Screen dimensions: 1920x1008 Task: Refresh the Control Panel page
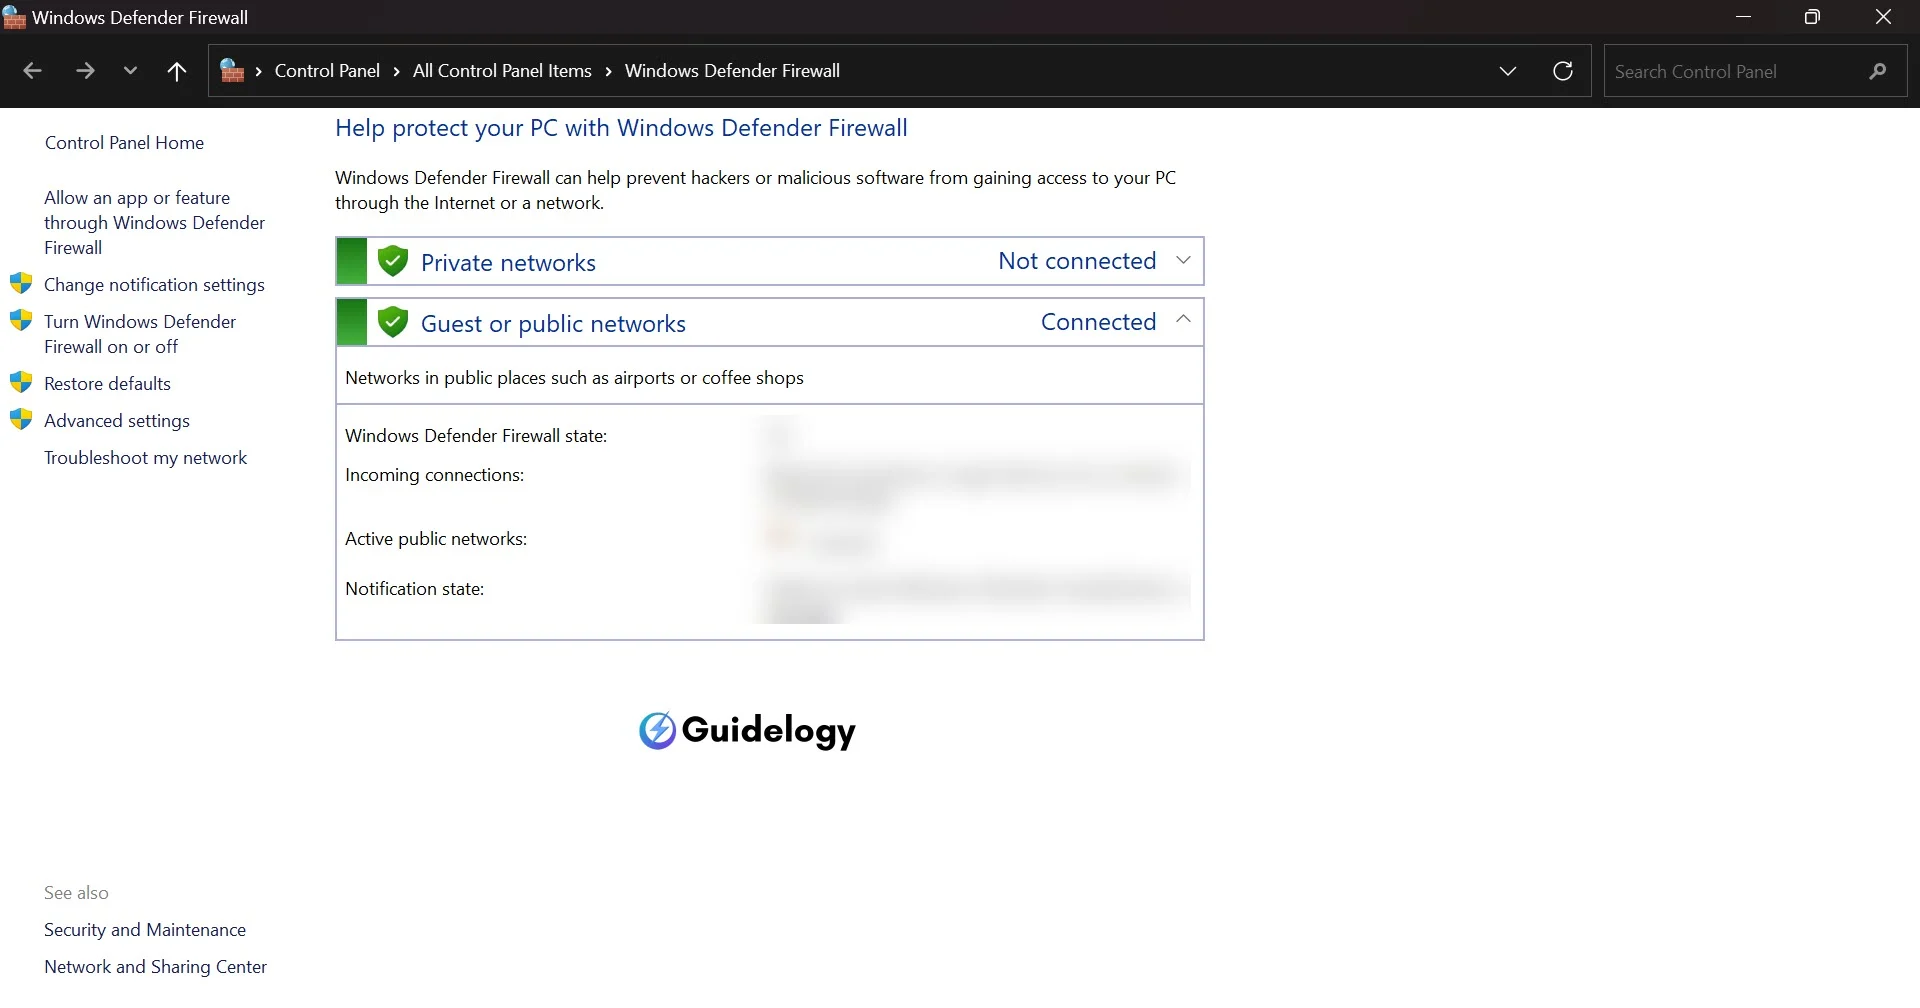(x=1563, y=71)
